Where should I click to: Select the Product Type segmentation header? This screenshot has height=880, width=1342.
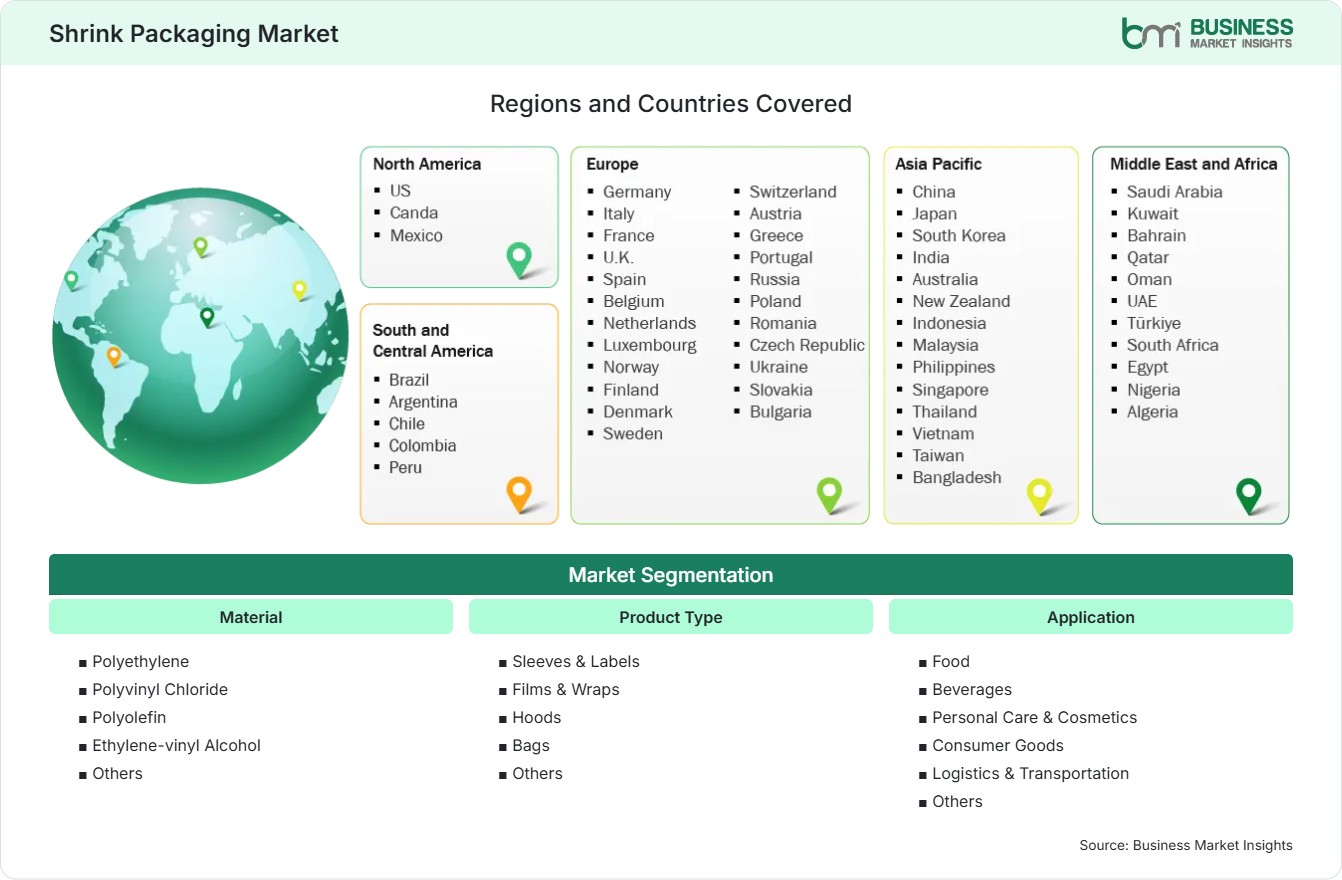[x=671, y=617]
